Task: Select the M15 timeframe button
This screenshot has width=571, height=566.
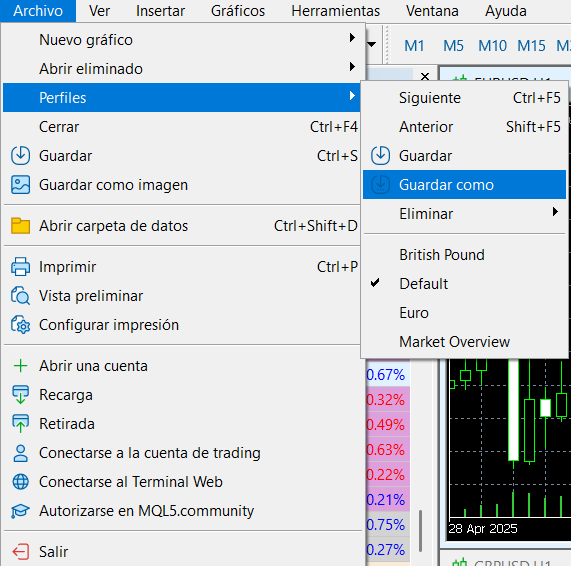Action: click(x=531, y=46)
